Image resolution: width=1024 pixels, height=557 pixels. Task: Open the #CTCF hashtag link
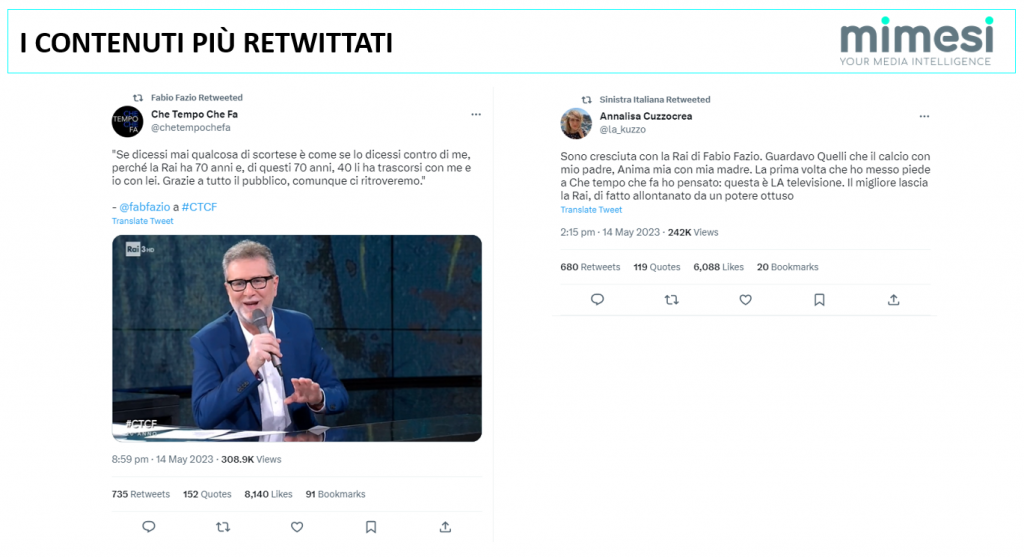199,207
